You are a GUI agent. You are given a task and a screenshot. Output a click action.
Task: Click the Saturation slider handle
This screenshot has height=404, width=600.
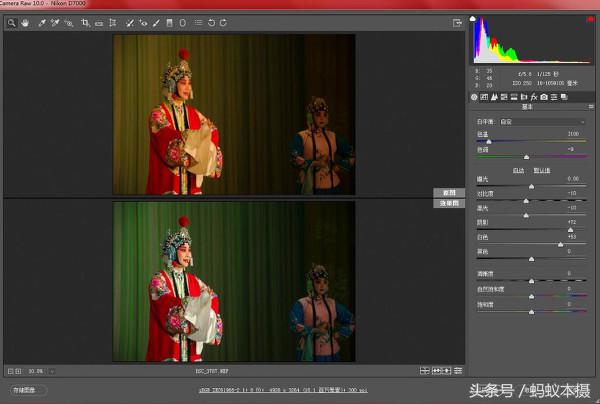[x=532, y=312]
